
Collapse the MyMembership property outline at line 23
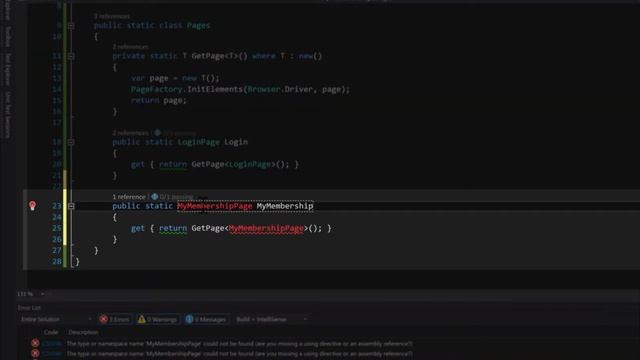(x=71, y=206)
